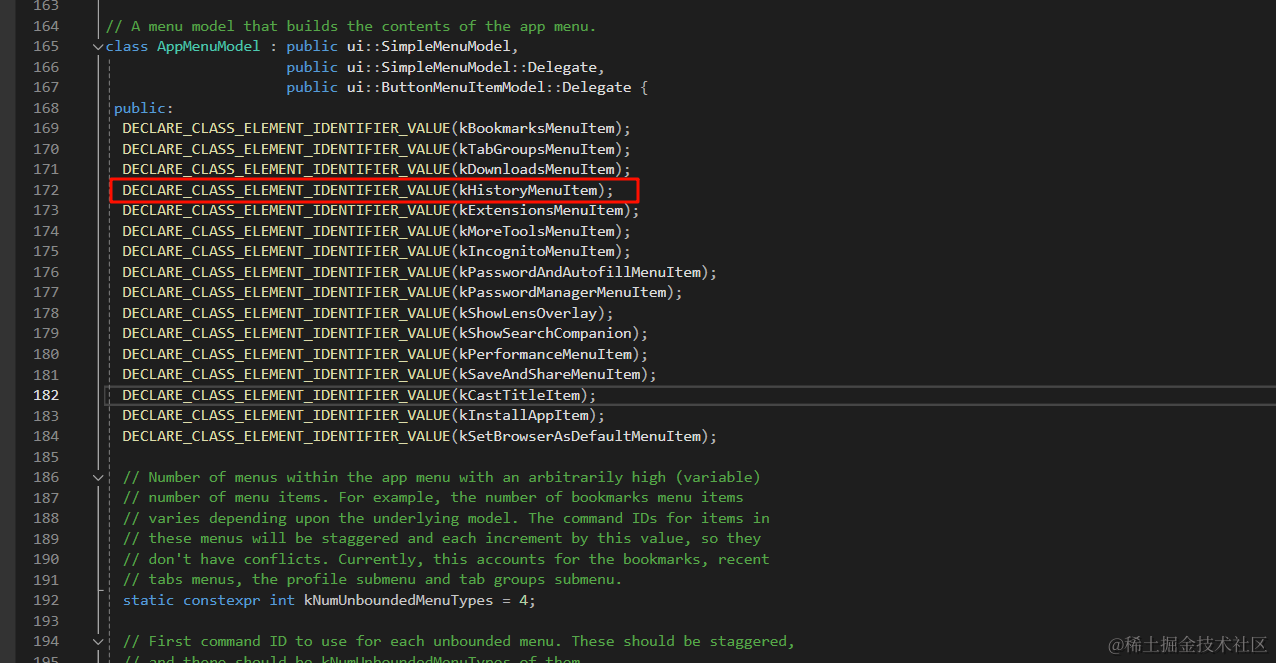This screenshot has height=663, width=1276.
Task: Click the DECLARE_CLASS_ELEMENT_IDENTIFIER_VALUE macro on line 169
Action: tap(287, 128)
